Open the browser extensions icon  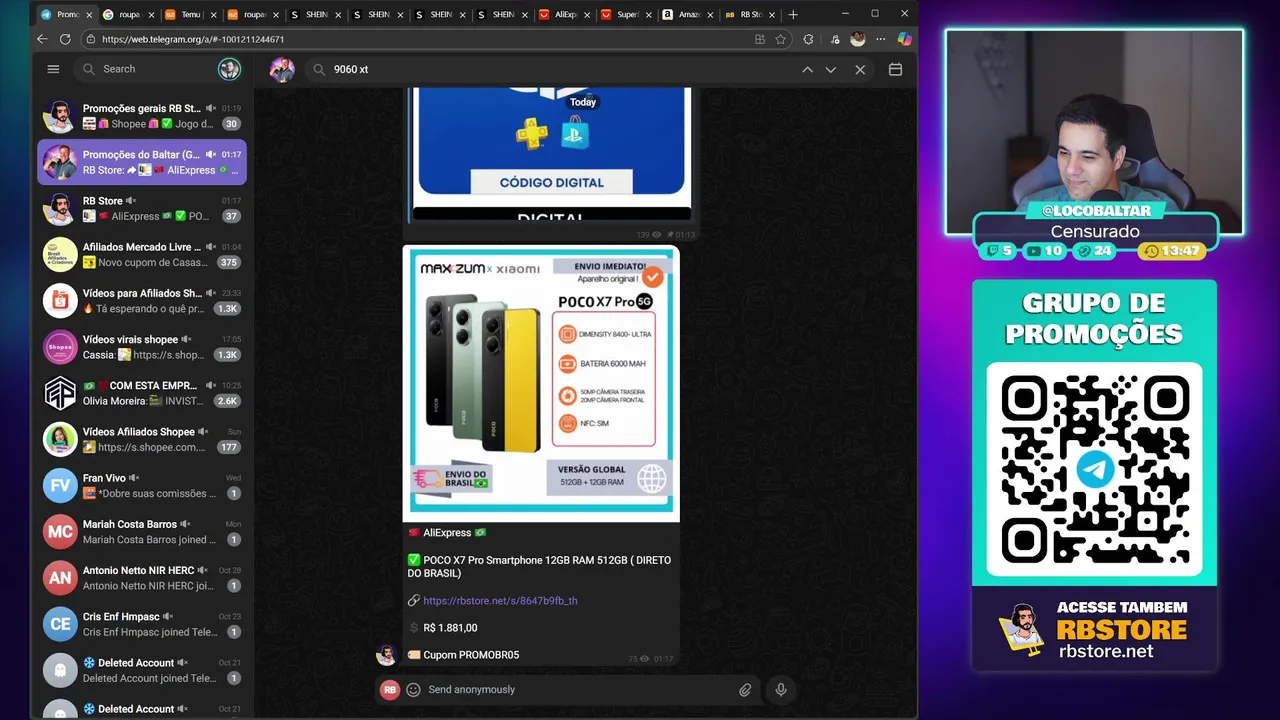coord(808,39)
